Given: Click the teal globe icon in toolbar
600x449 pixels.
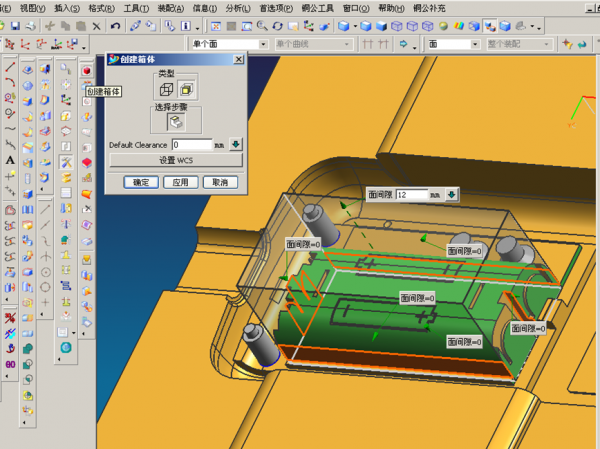Looking at the screenshot, I should coord(66,348).
